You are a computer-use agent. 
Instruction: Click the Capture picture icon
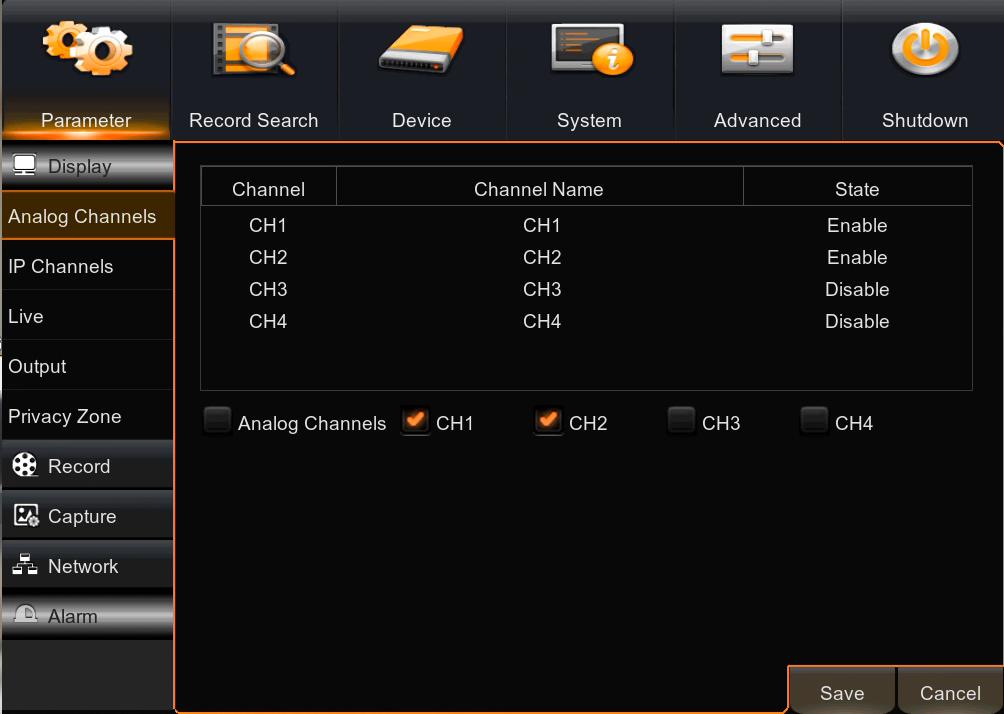click(x=26, y=515)
